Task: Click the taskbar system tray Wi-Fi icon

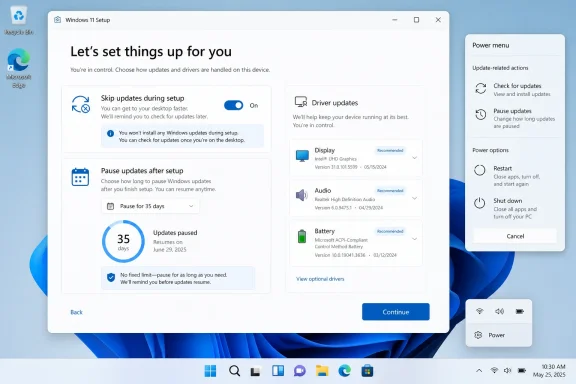Action: tap(494, 370)
